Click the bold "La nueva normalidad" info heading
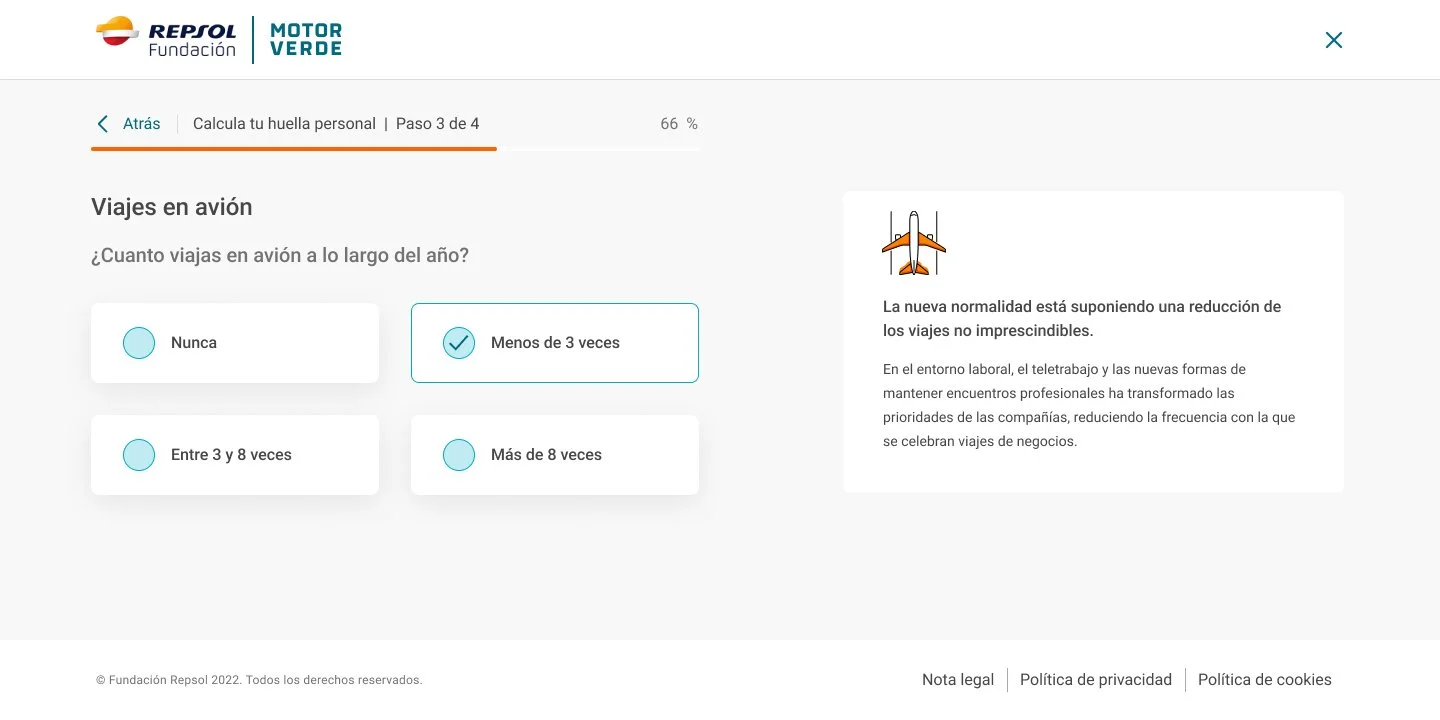Viewport: 1440px width, 720px height. 1082,319
